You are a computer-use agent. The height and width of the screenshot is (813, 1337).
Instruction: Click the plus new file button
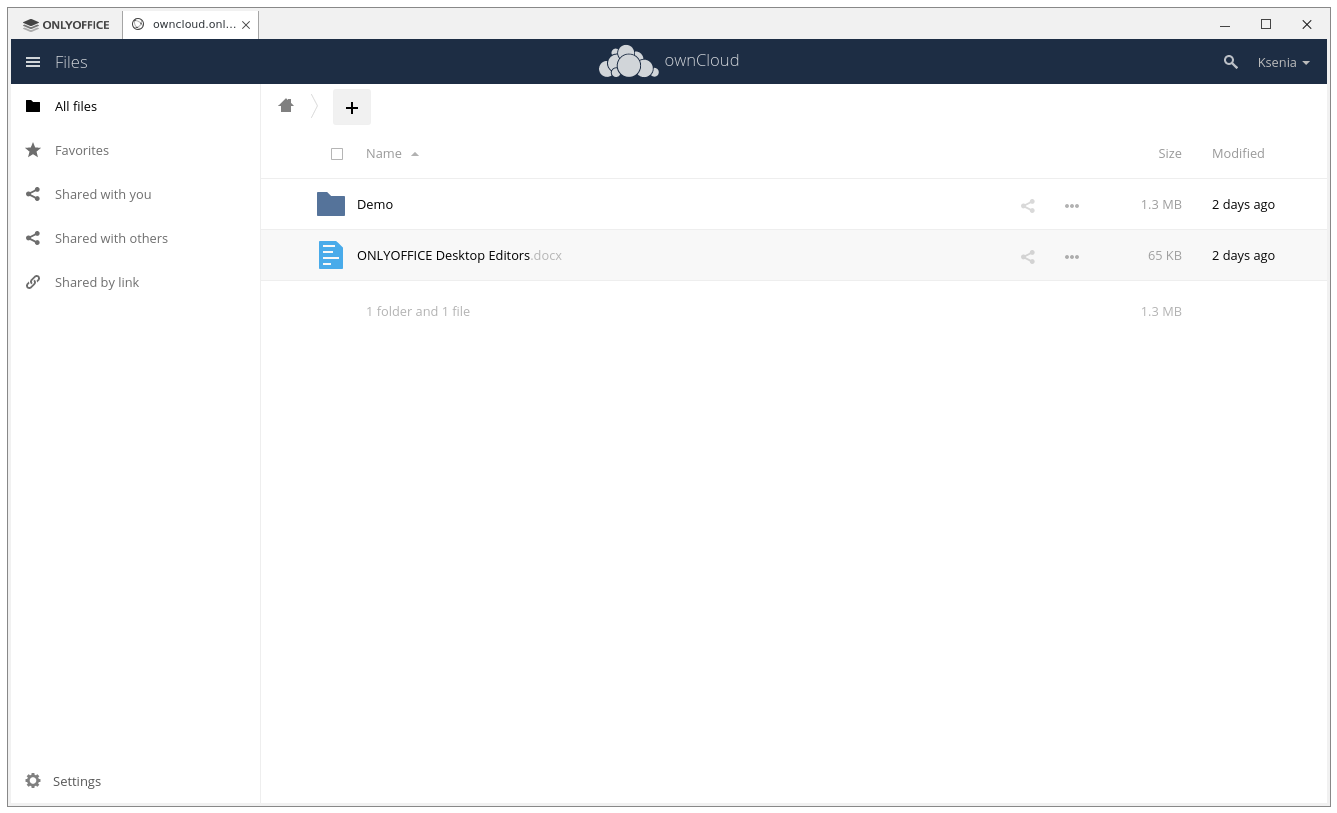(352, 107)
